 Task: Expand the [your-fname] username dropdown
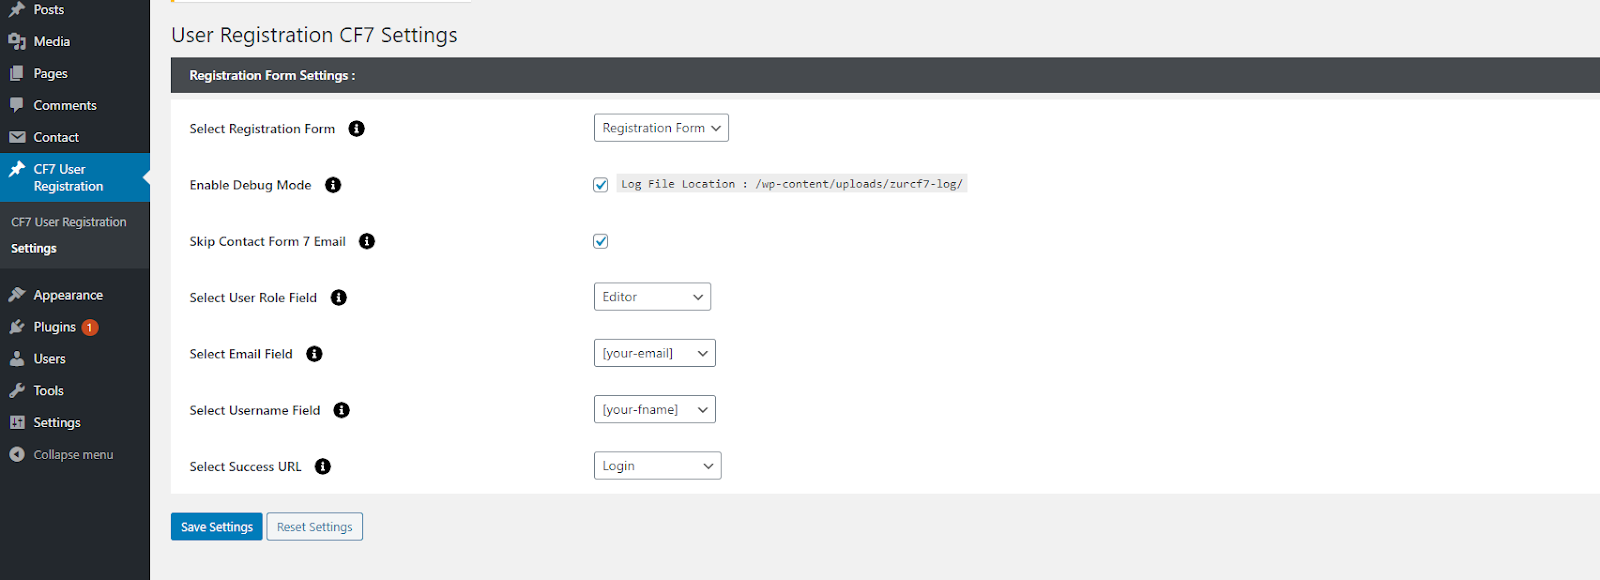[654, 410]
